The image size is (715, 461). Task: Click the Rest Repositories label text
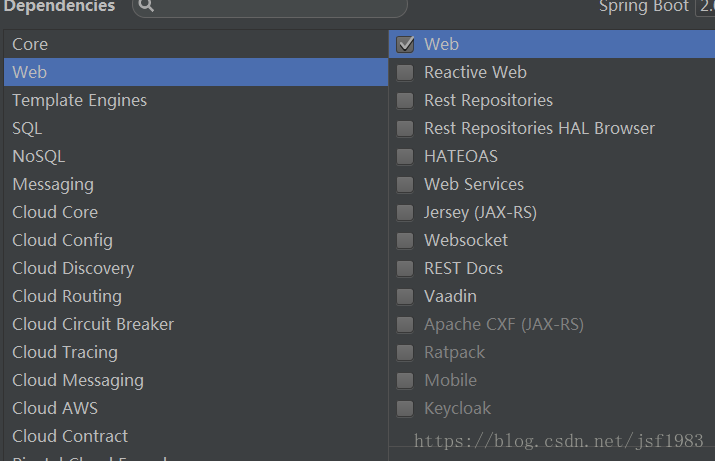click(x=488, y=100)
